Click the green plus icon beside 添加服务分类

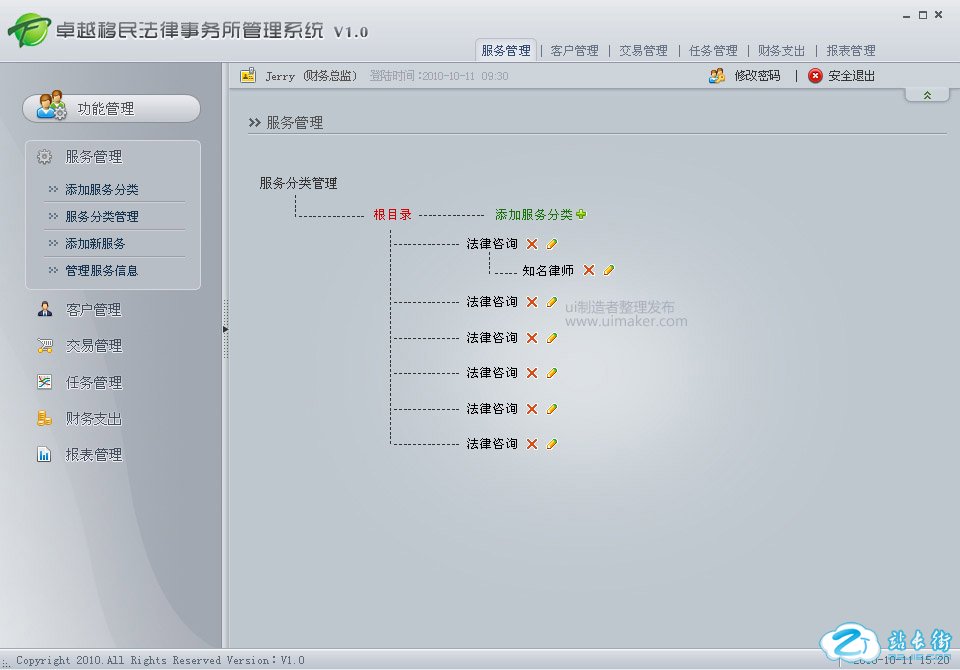[x=581, y=214]
